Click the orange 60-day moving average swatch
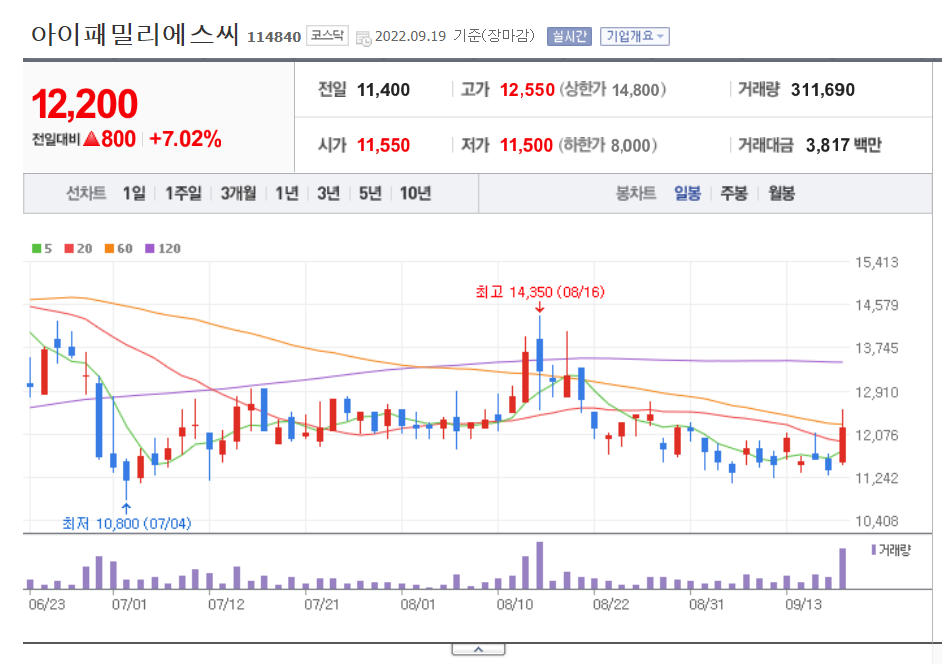Viewport: 942px width, 664px height. (x=109, y=248)
